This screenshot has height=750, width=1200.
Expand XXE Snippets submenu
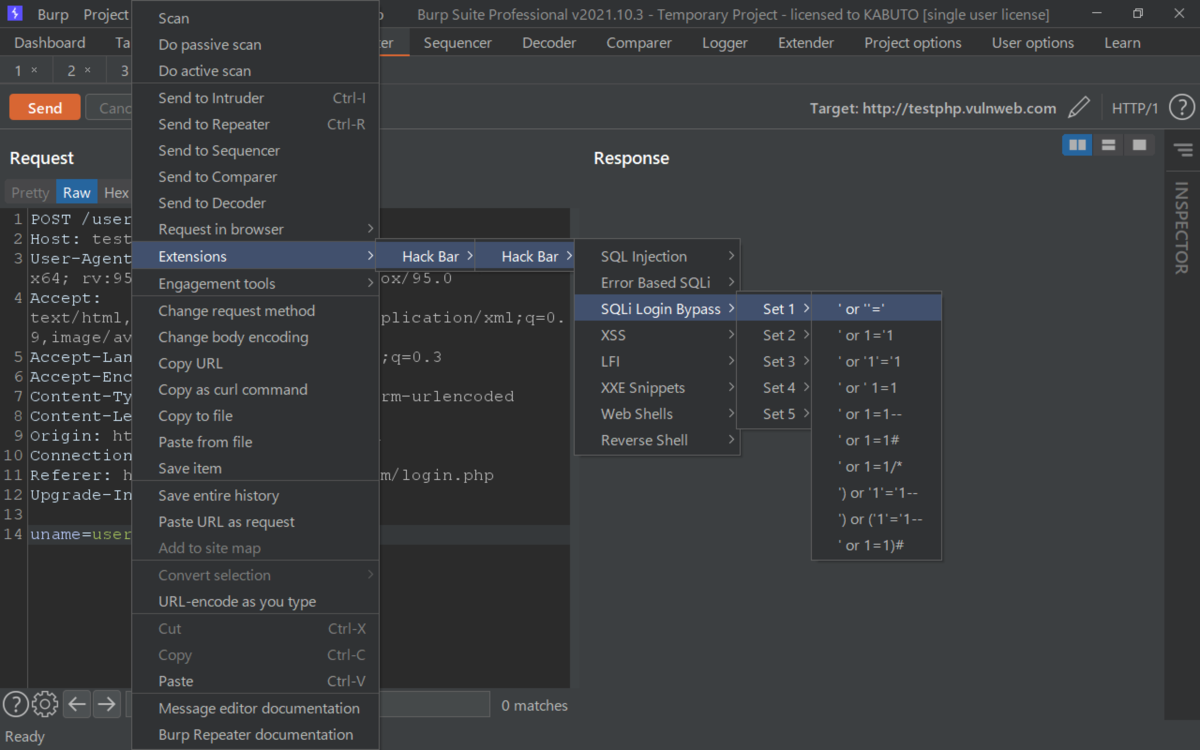point(657,387)
